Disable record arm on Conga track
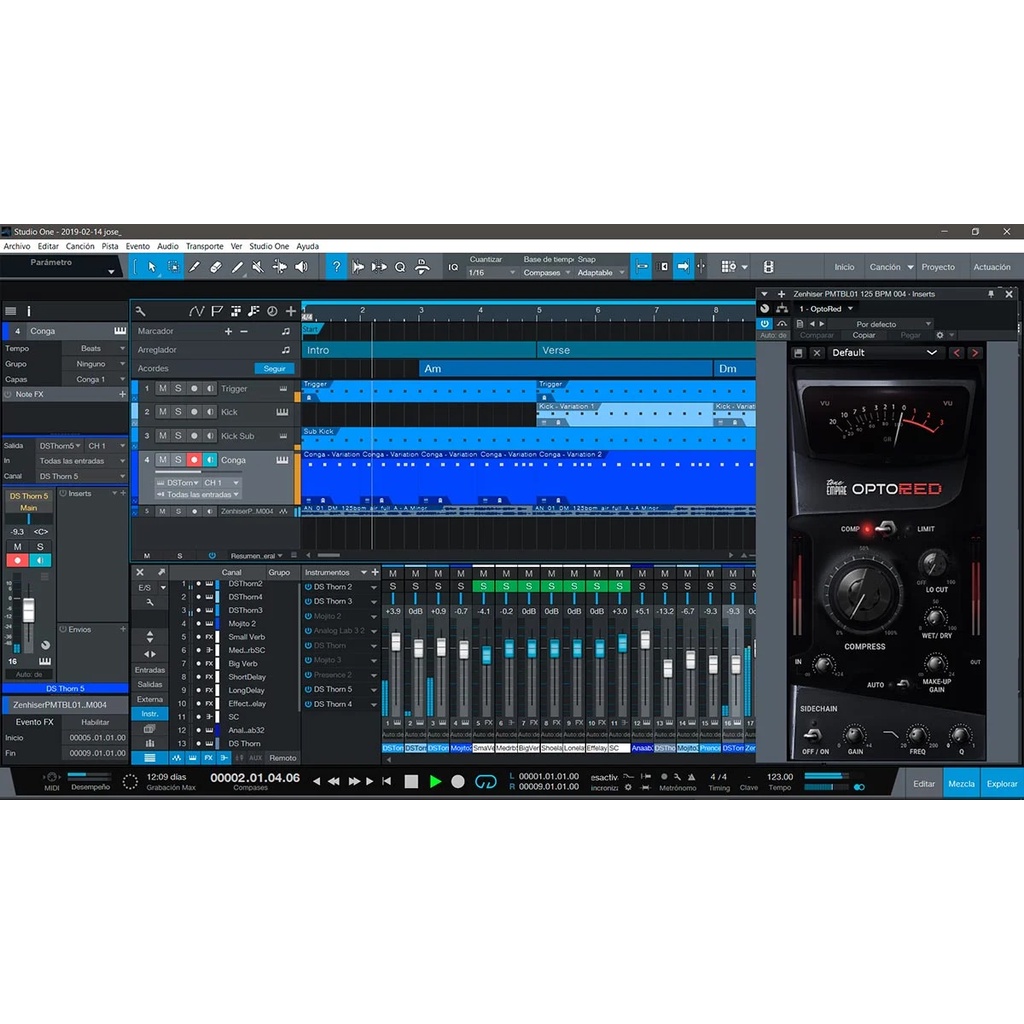Viewport: 1024px width, 1024px height. (194, 460)
